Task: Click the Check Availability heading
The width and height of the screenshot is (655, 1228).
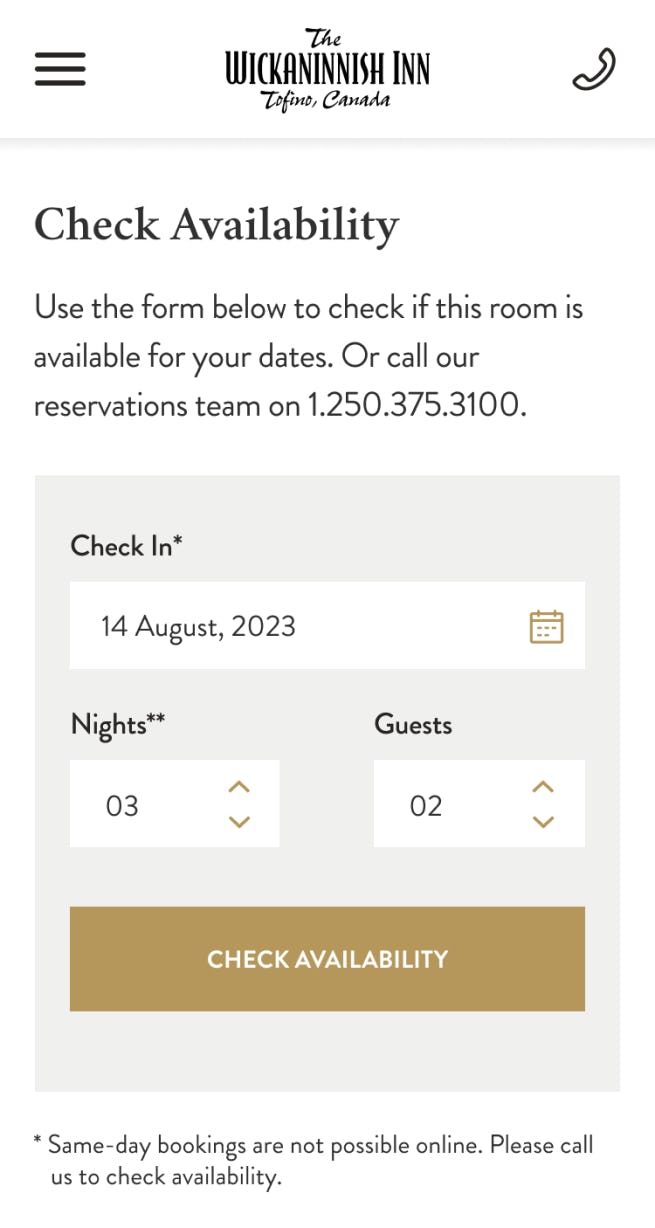Action: coord(217,224)
